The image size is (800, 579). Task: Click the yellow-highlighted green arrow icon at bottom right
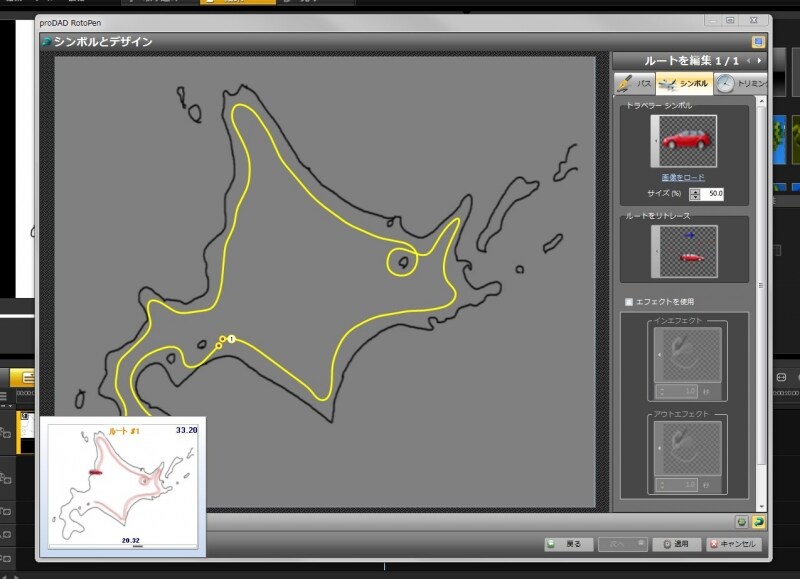tap(759, 521)
